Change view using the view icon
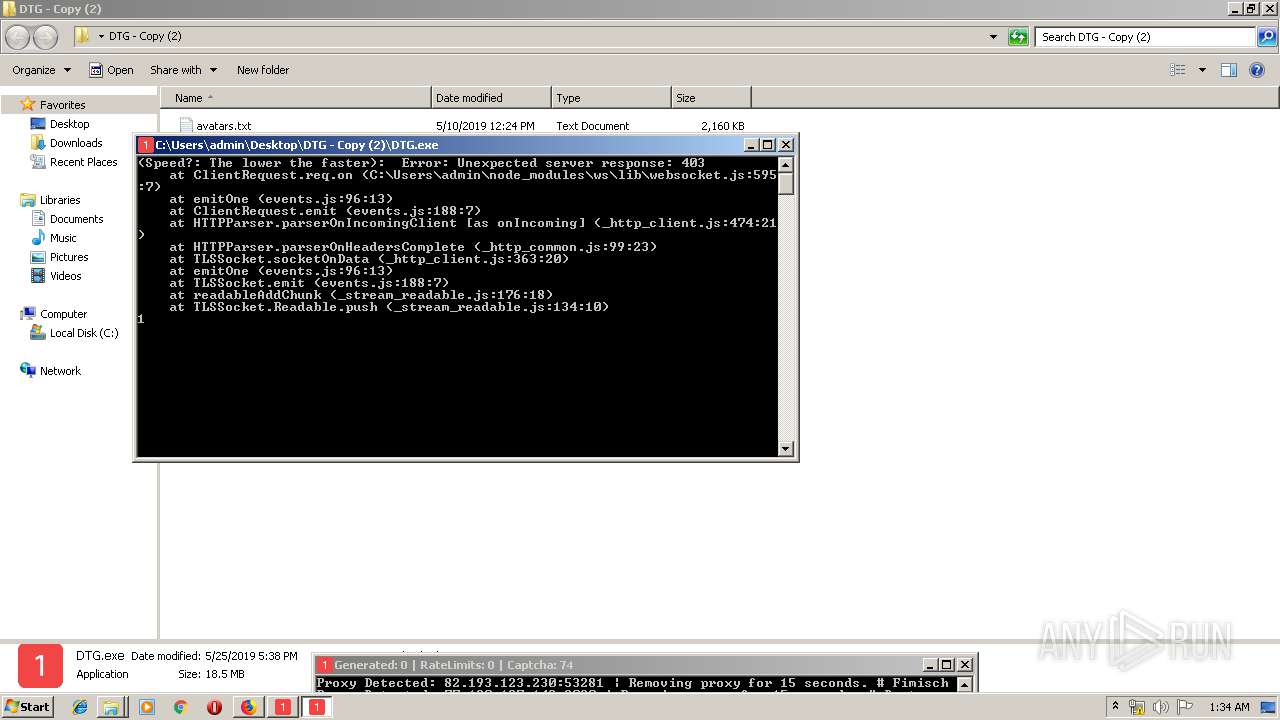This screenshot has height=720, width=1280. click(x=1178, y=70)
